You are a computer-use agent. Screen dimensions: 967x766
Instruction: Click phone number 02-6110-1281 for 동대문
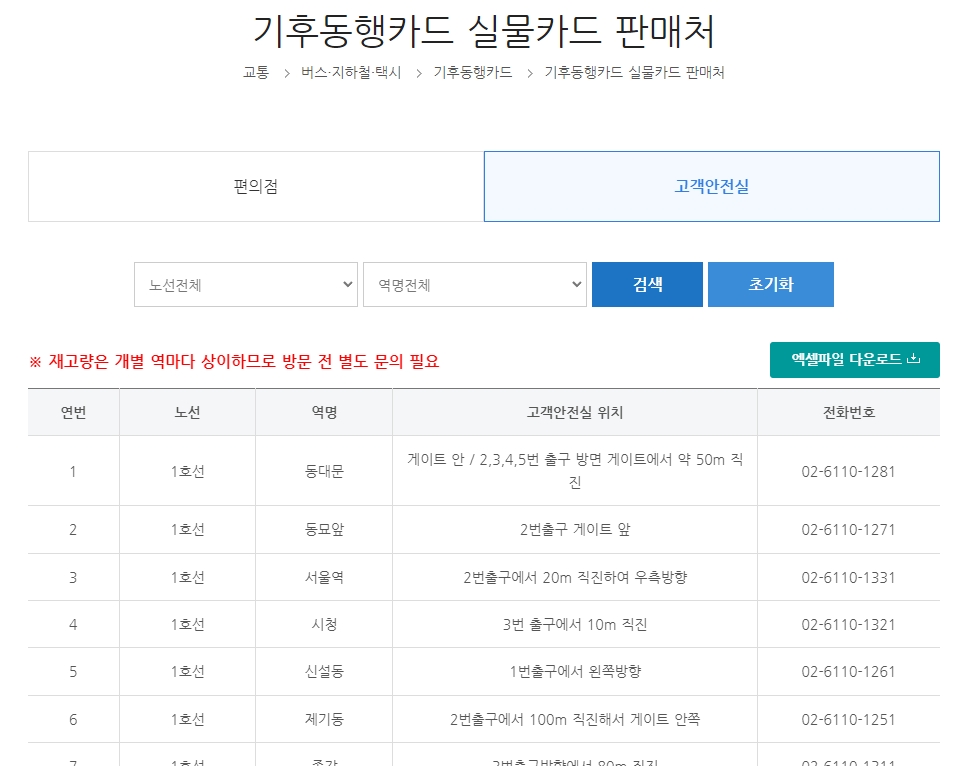pyautogui.click(x=849, y=470)
